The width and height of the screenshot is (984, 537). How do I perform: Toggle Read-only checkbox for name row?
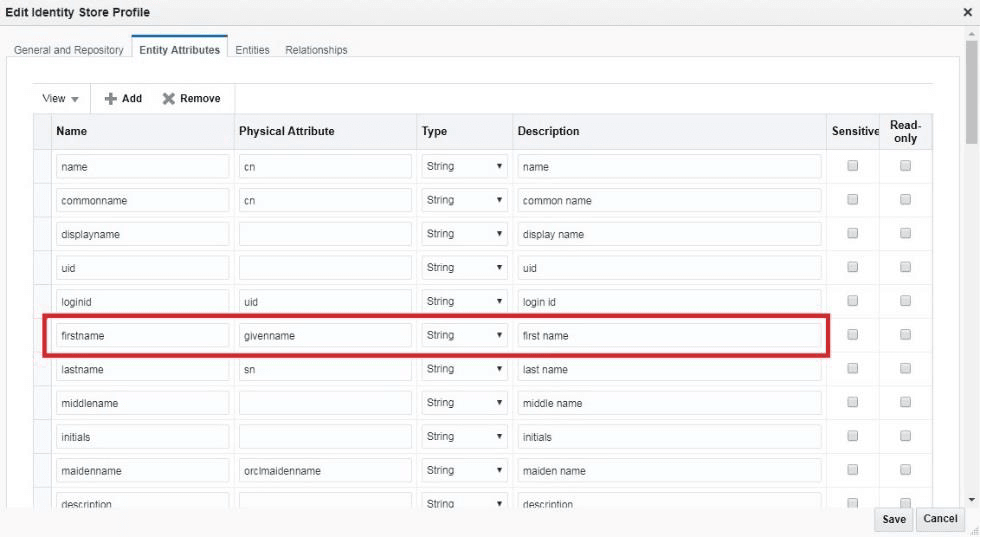(905, 166)
